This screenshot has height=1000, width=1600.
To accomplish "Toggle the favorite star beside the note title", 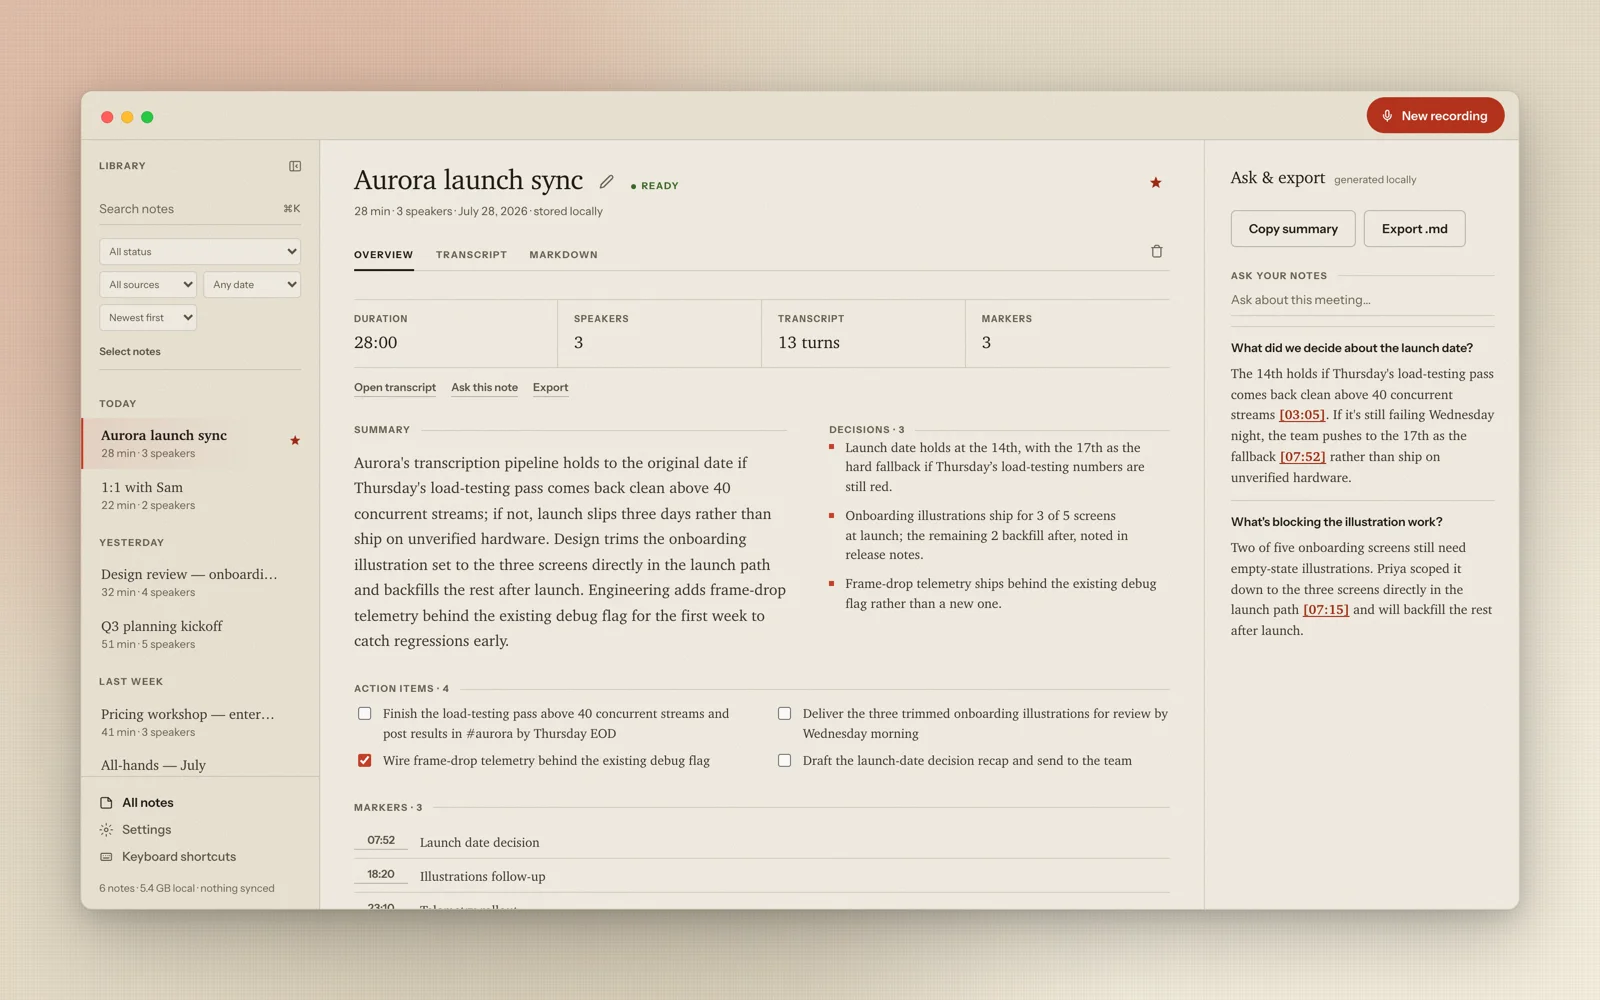I will click(1156, 182).
